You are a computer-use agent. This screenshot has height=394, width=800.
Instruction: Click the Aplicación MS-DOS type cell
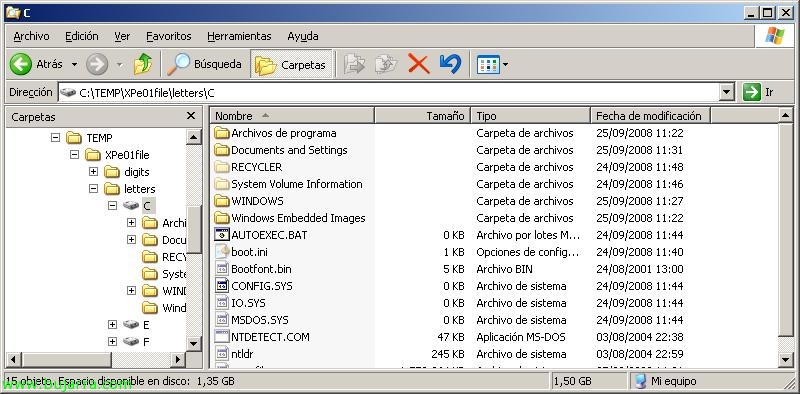pos(520,337)
